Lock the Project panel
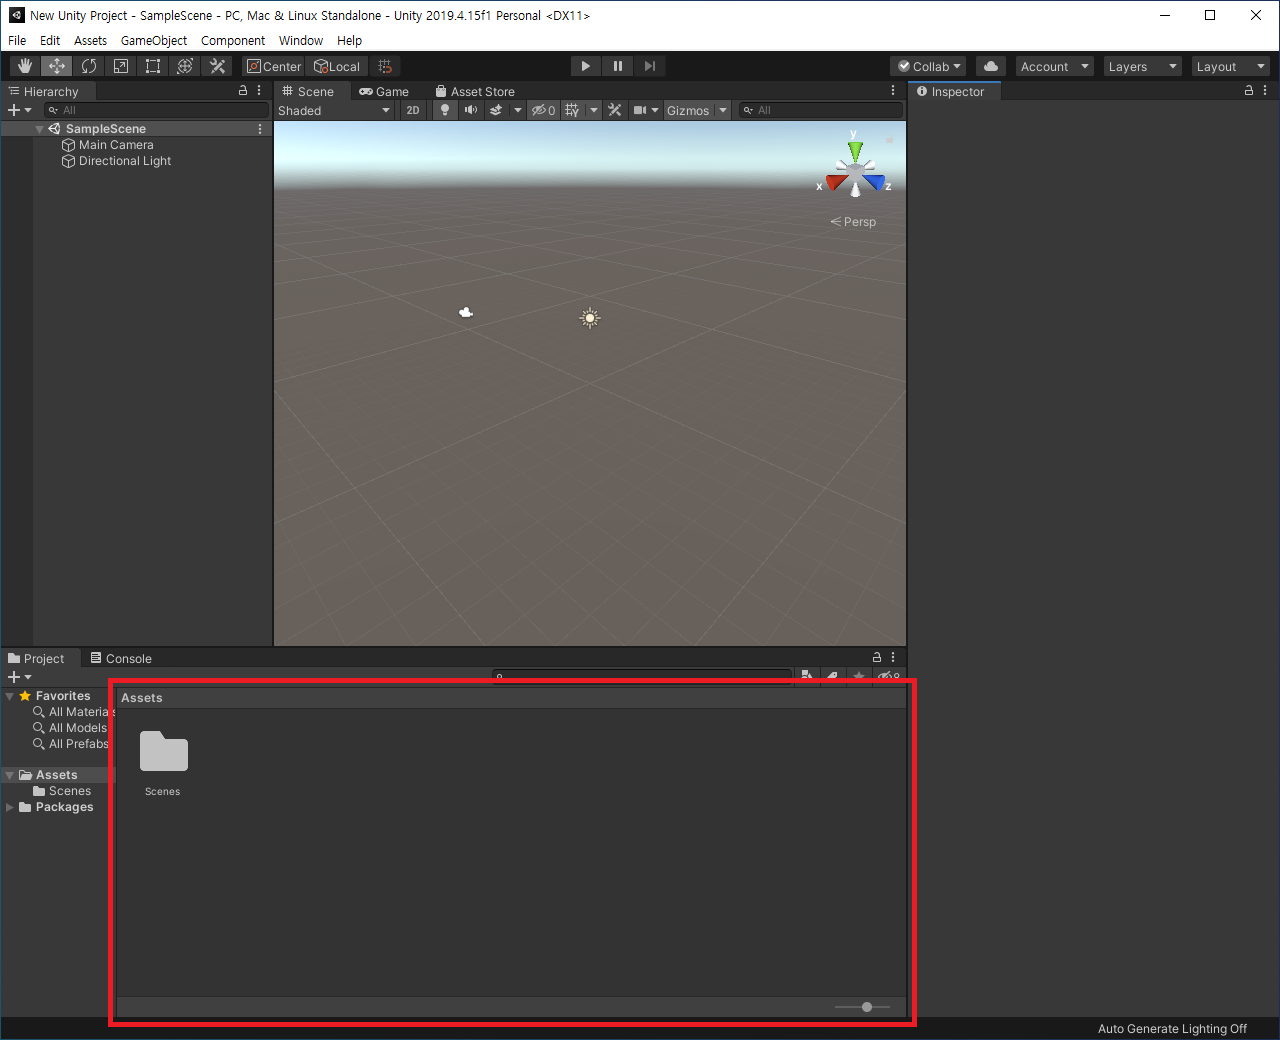 click(877, 657)
